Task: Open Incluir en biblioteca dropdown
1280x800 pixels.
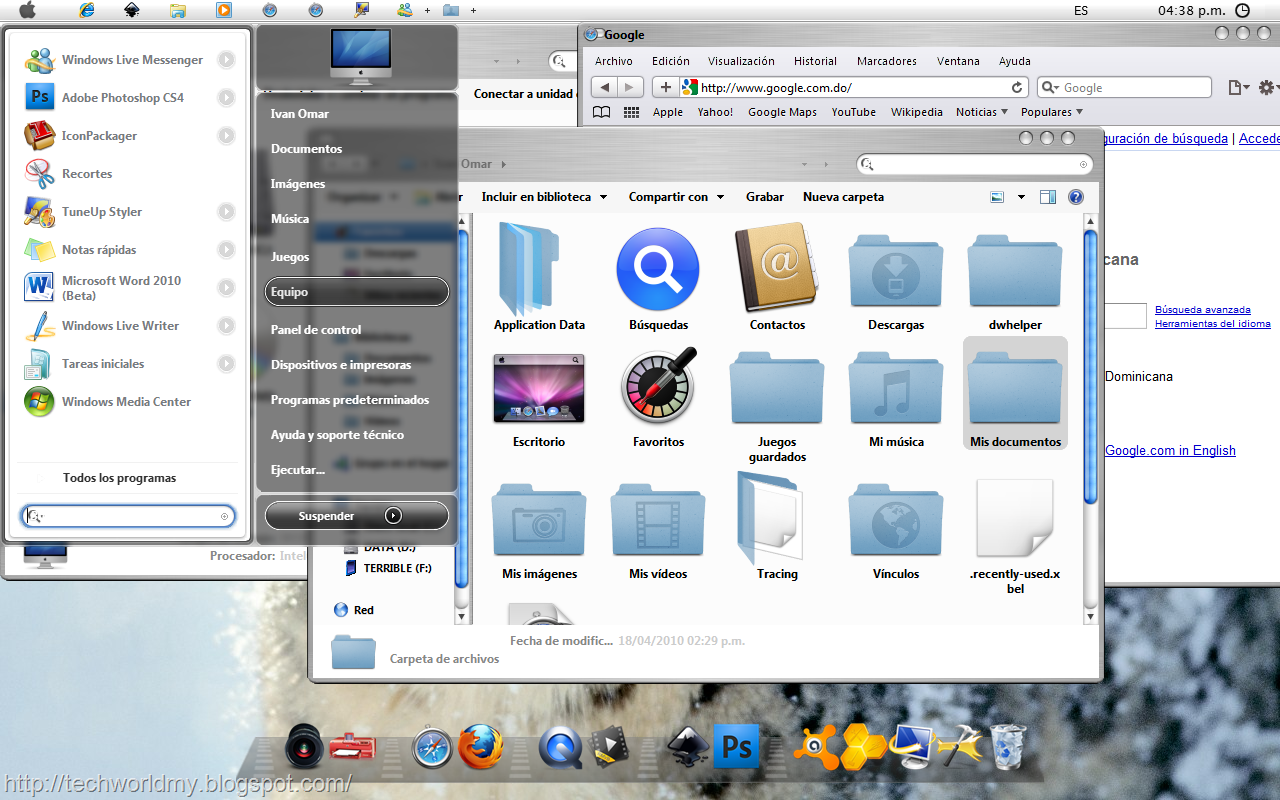Action: coord(544,197)
